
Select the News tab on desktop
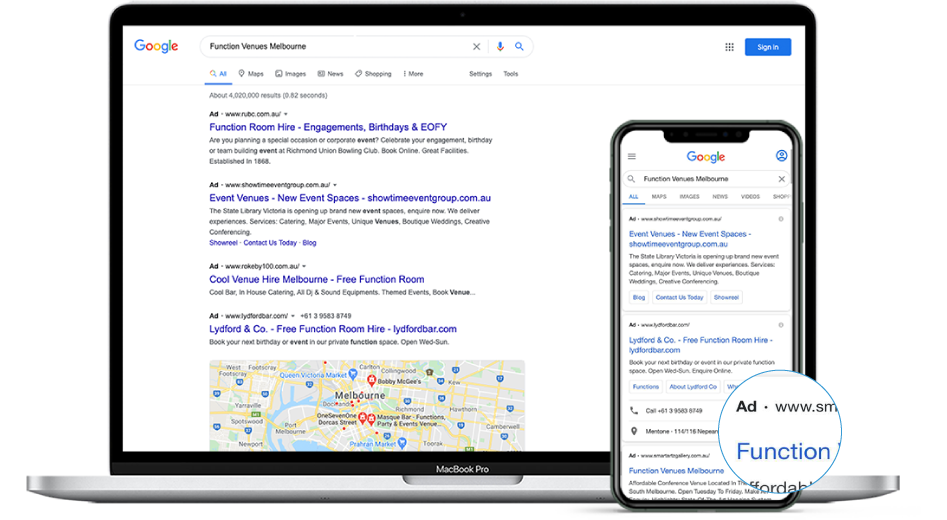(330, 74)
